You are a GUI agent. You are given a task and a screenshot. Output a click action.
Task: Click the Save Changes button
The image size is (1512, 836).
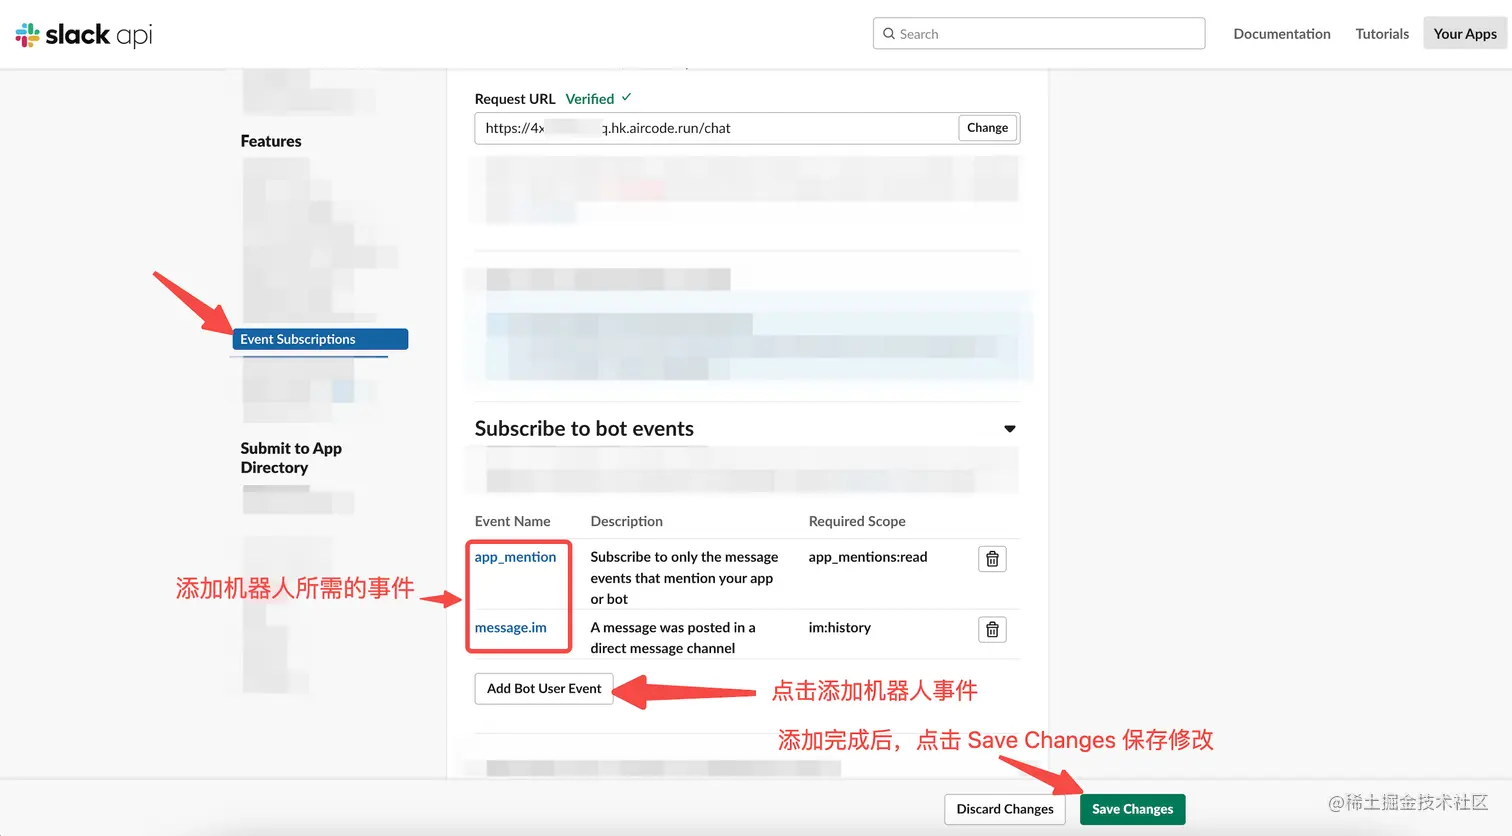(1132, 809)
